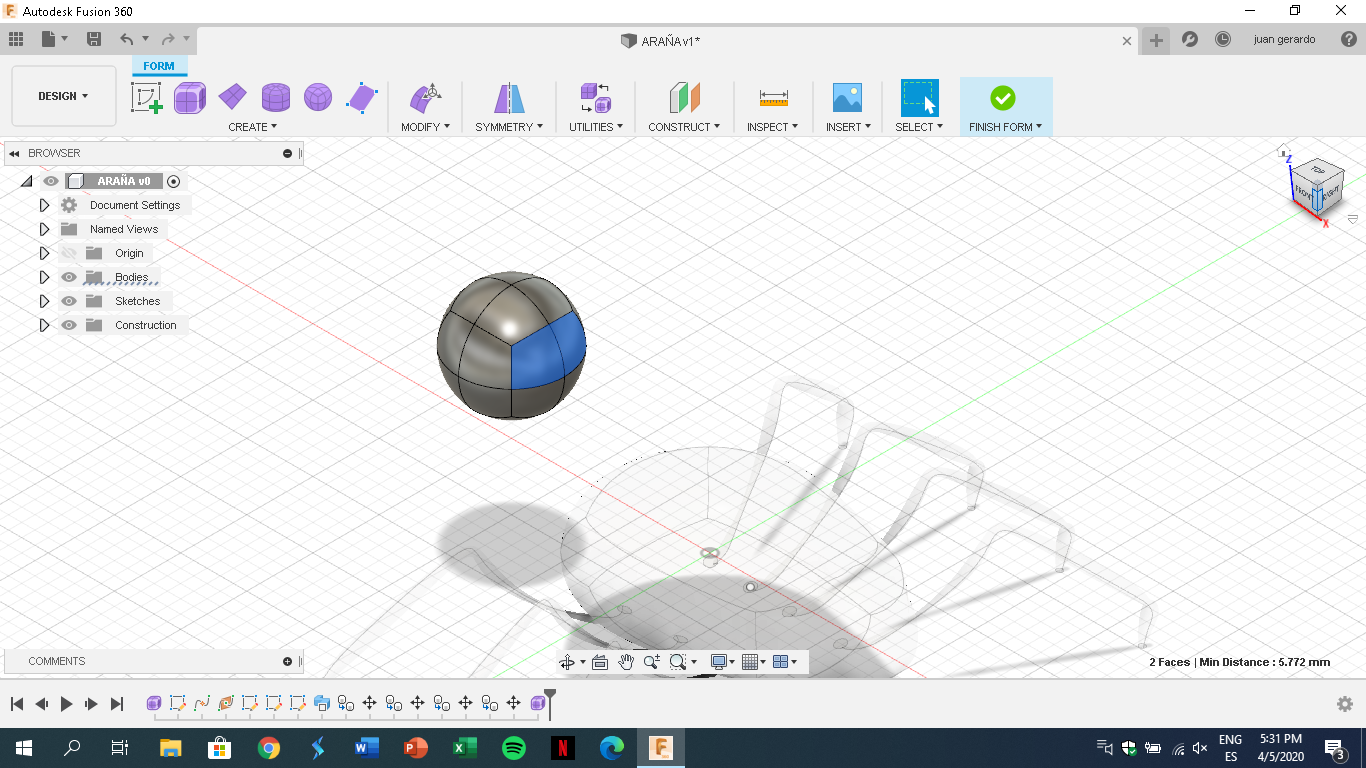Image resolution: width=1366 pixels, height=768 pixels.
Task: Open the SYMMETRY menu
Action: click(x=508, y=126)
